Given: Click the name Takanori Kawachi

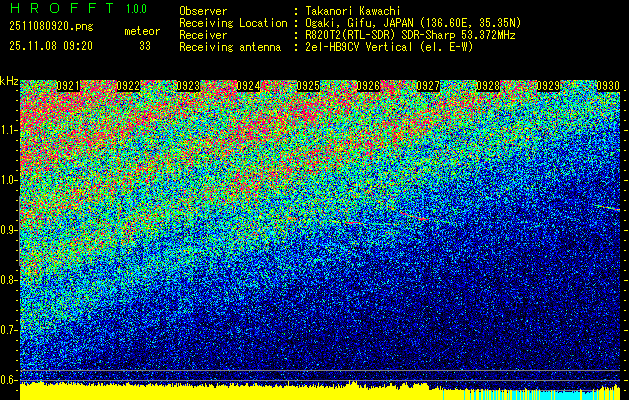Looking at the screenshot, I should [x=353, y=11].
